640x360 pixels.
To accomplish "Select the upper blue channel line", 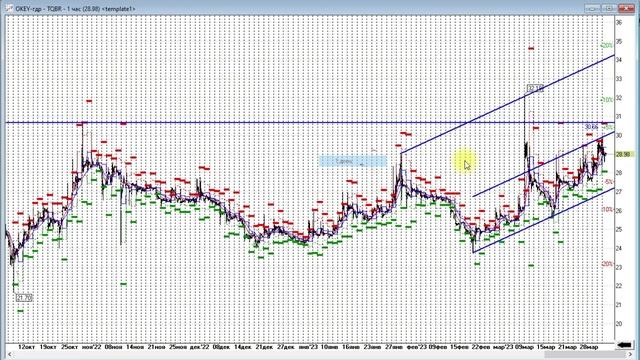I will click(507, 104).
